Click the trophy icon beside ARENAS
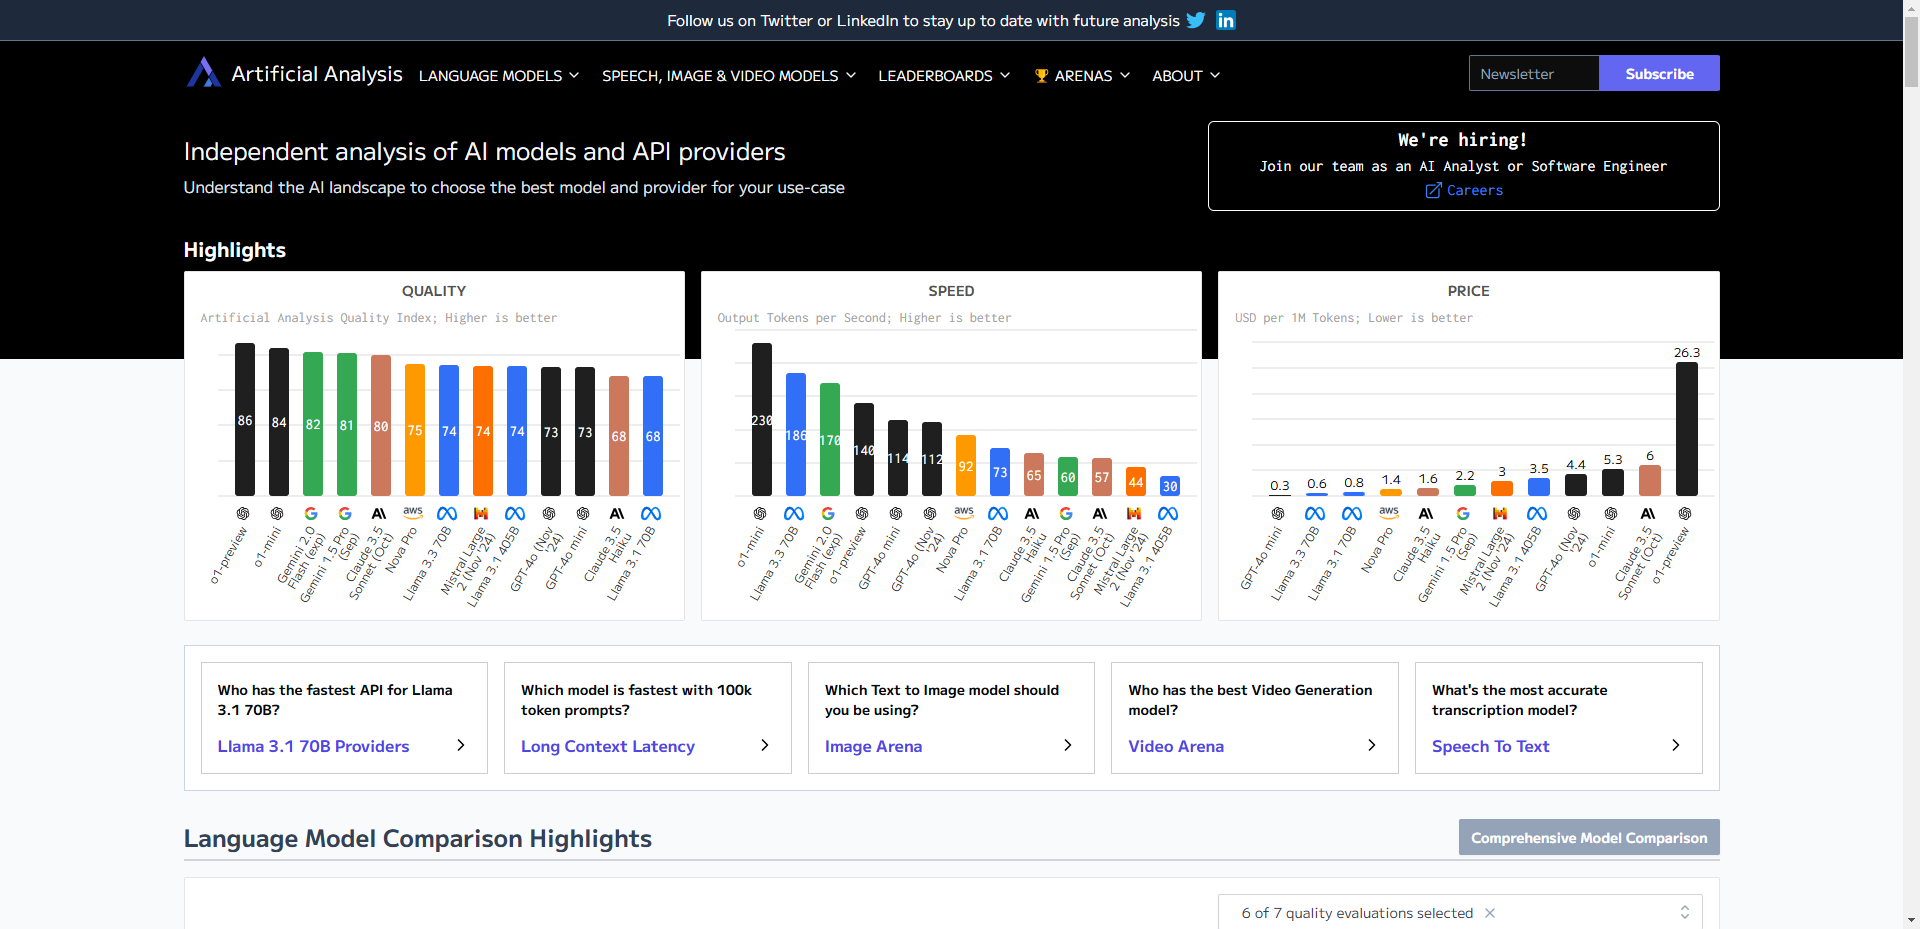The image size is (1920, 929). pos(1040,75)
